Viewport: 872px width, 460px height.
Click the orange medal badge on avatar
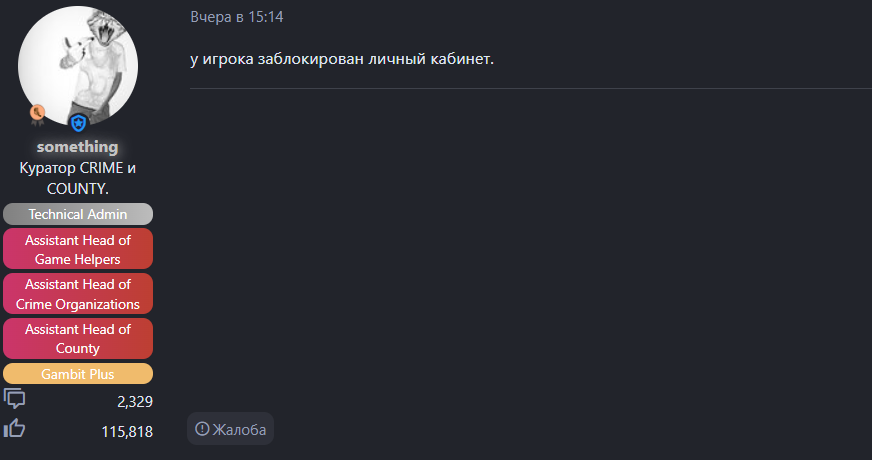click(37, 113)
